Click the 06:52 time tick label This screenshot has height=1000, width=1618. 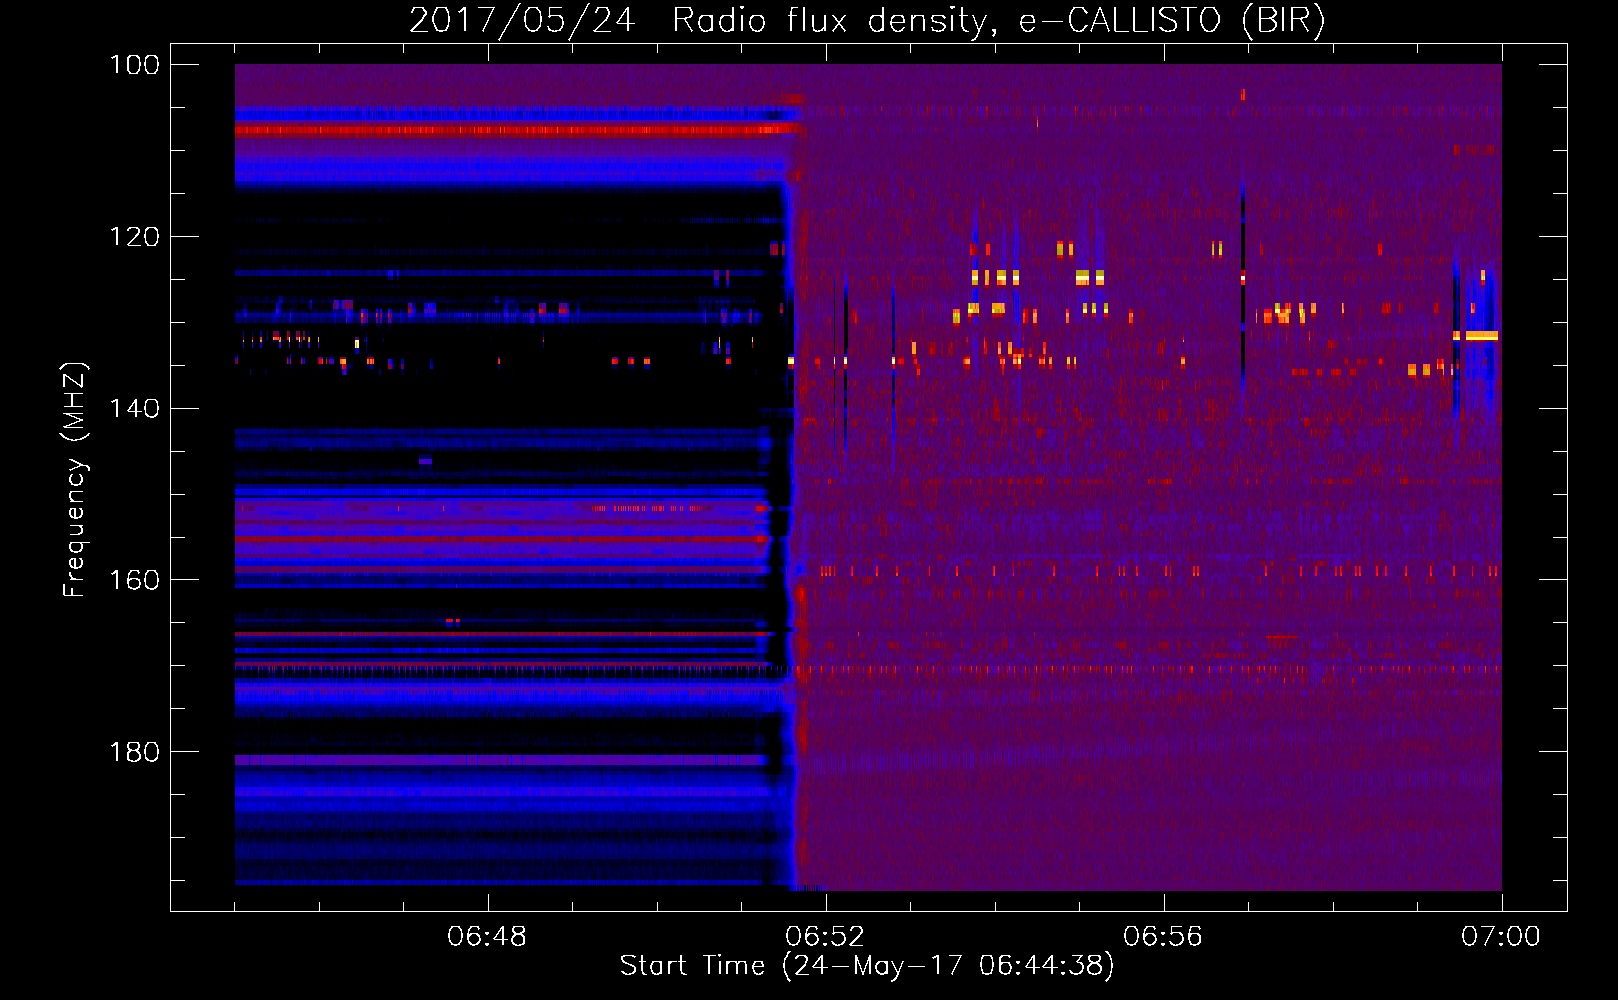[x=825, y=937]
